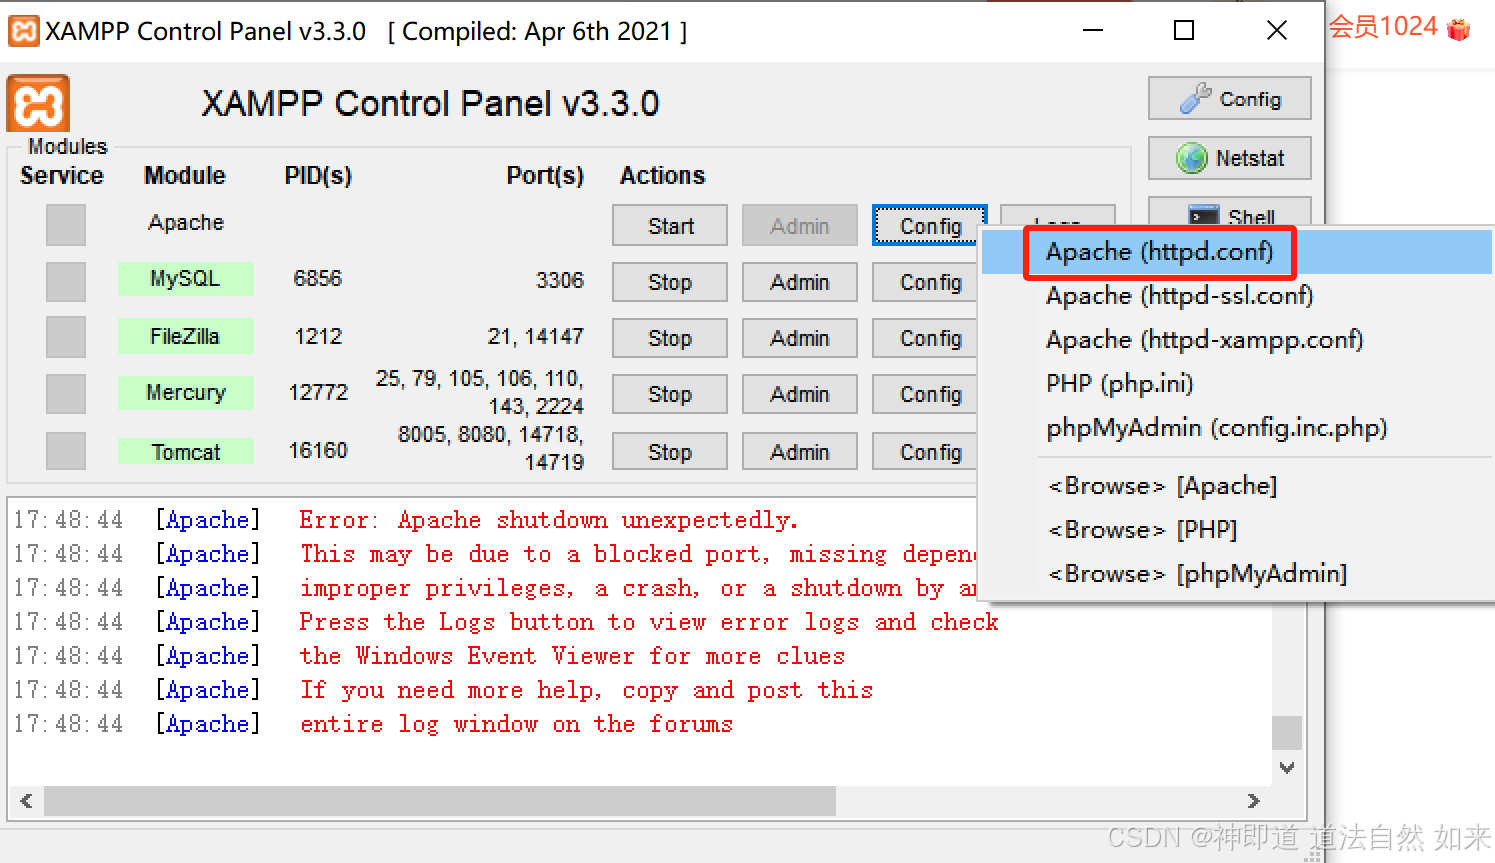Click the horizontal scrollbar thumb in log

tap(440, 801)
